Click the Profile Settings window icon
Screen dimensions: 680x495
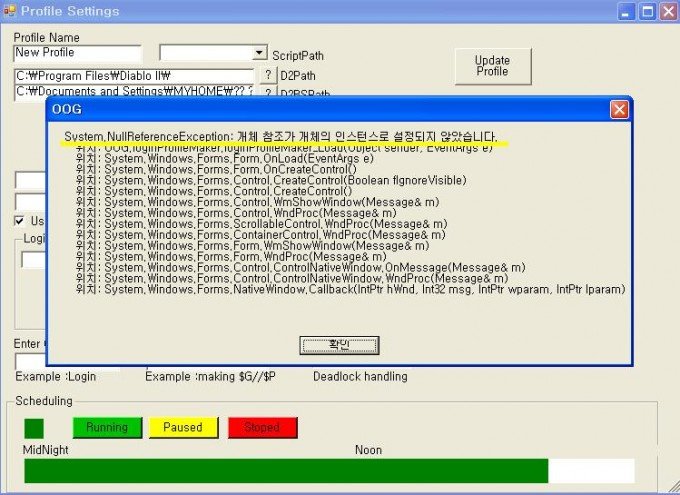pos(10,10)
